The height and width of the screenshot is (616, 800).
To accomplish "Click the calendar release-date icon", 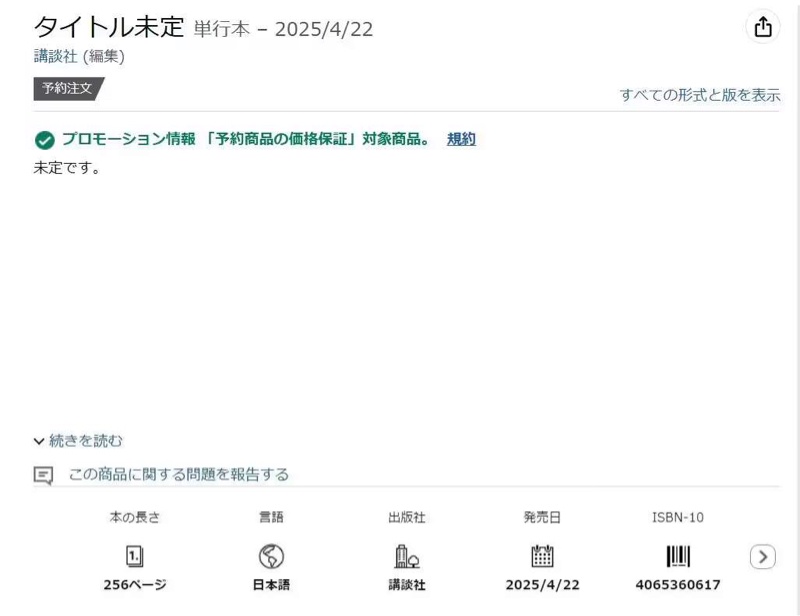I will pos(542,556).
